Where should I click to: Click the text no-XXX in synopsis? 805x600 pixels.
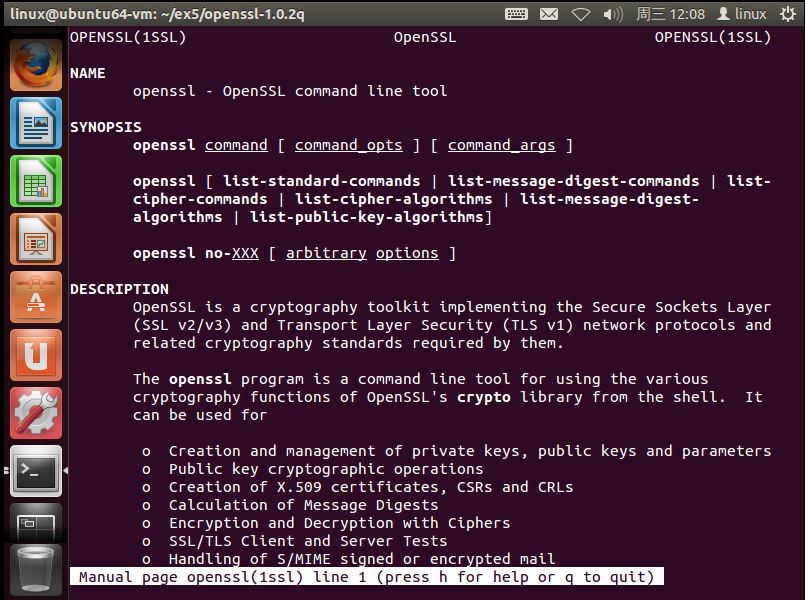[232, 253]
